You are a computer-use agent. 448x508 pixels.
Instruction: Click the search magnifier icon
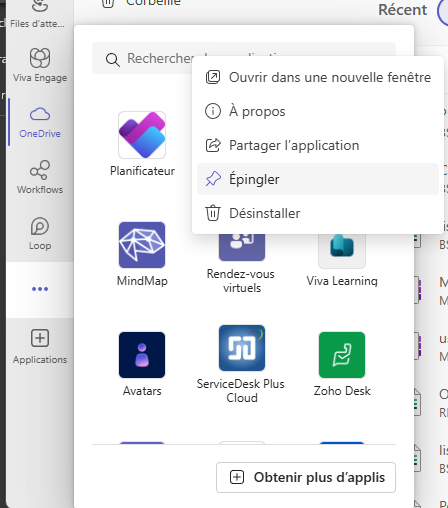point(113,60)
